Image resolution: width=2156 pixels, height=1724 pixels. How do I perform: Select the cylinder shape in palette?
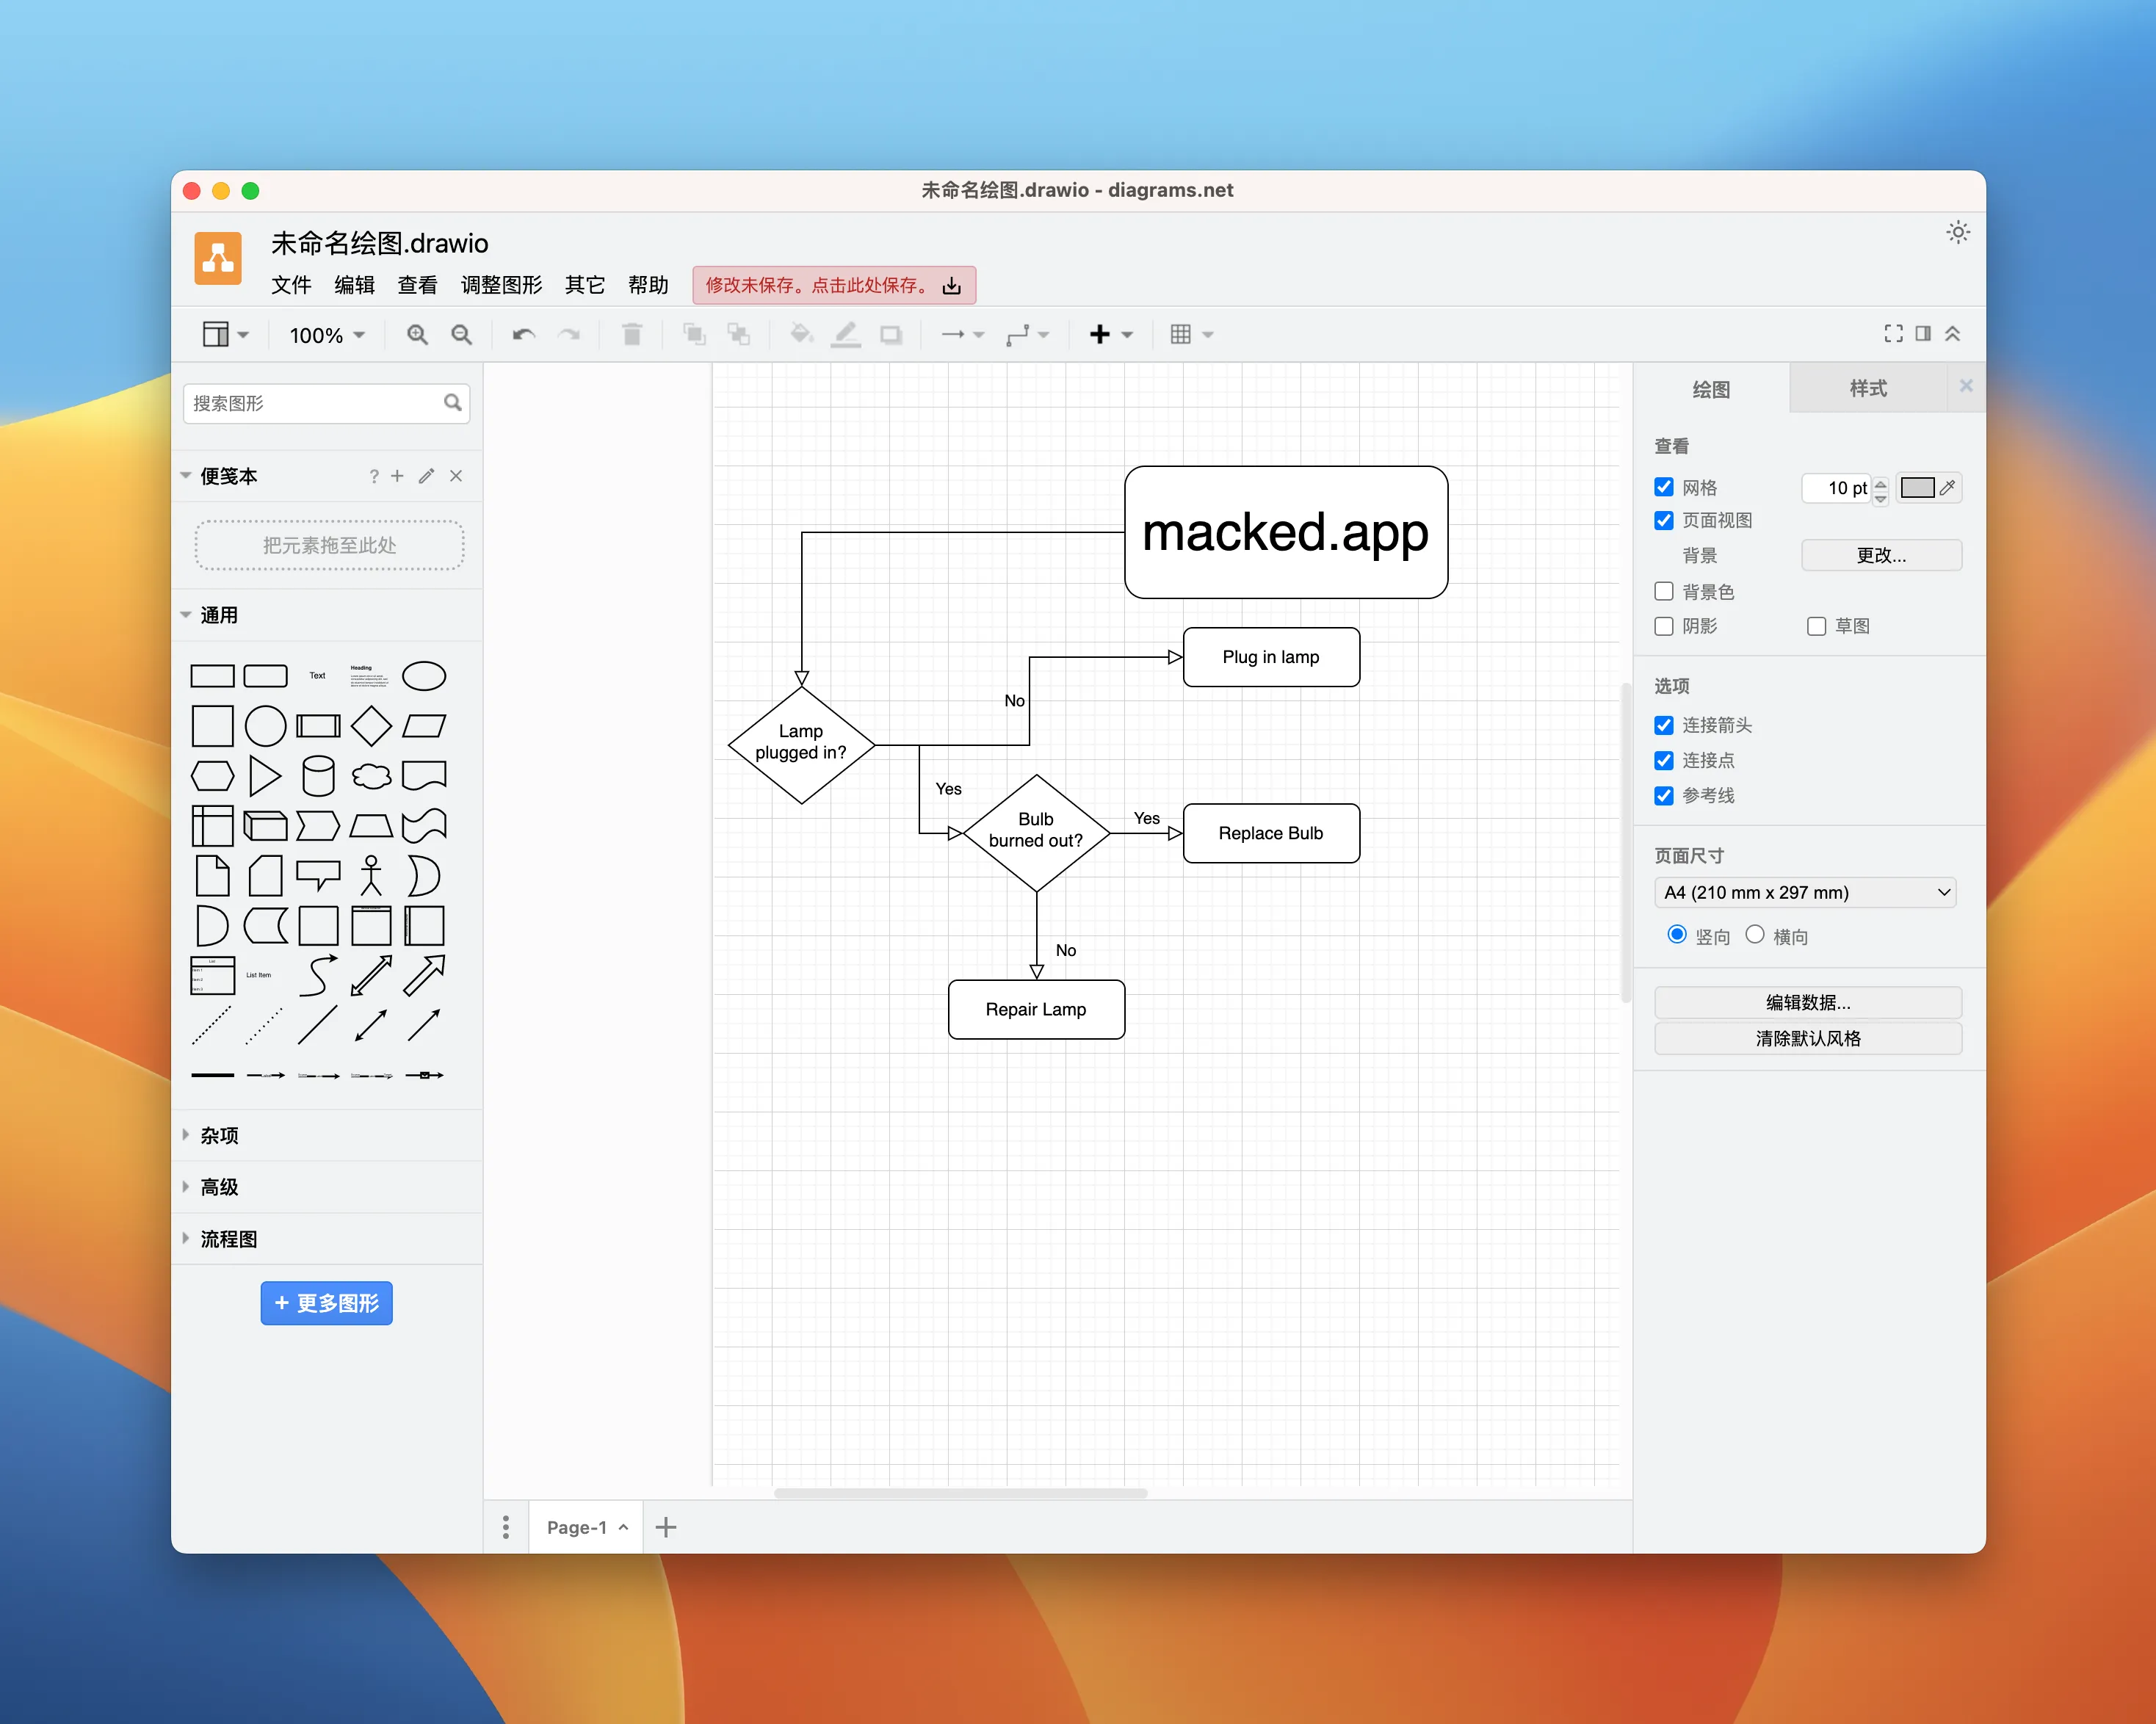click(318, 776)
